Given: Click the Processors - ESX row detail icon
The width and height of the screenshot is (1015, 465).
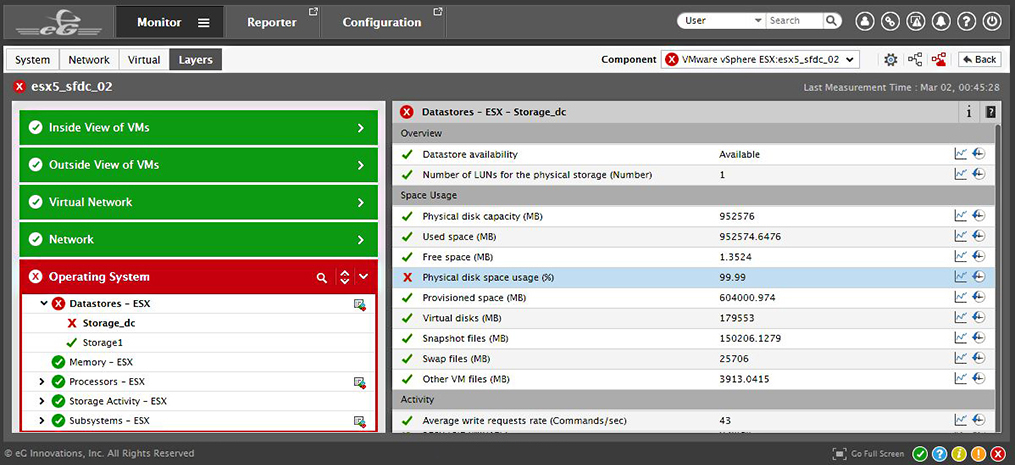Looking at the screenshot, I should (x=360, y=382).
